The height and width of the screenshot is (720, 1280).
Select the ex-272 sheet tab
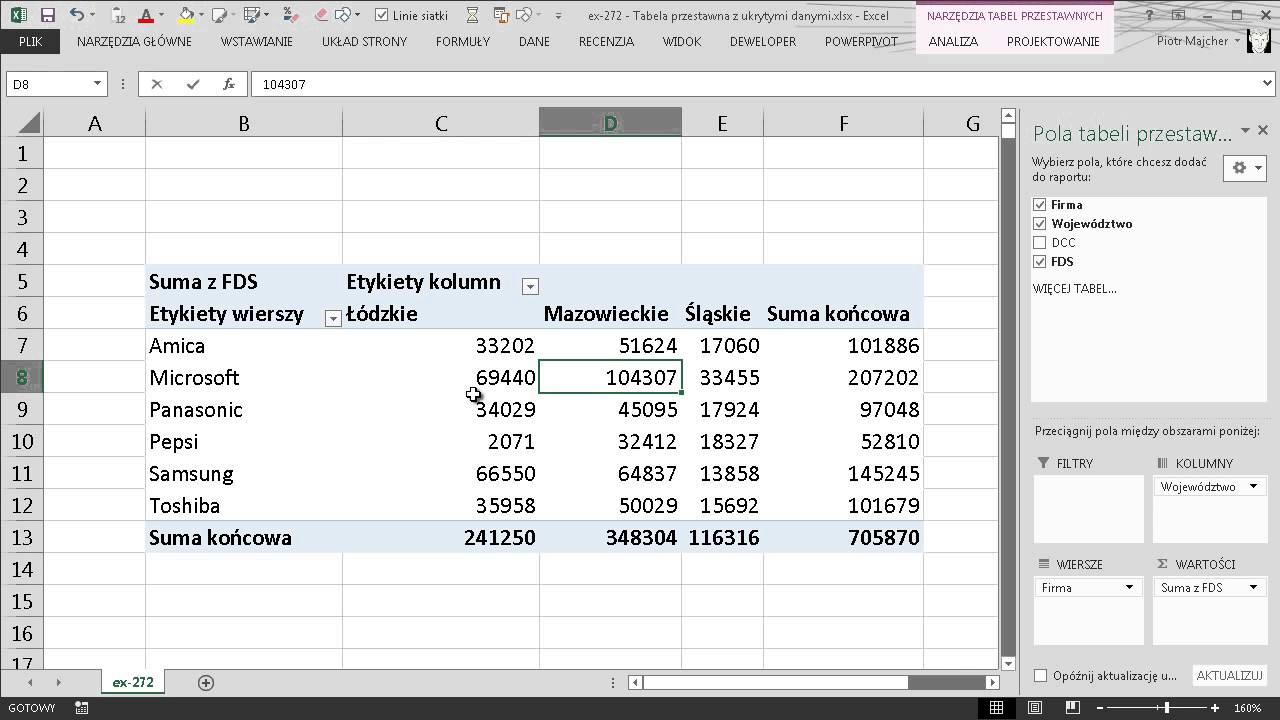(133, 682)
